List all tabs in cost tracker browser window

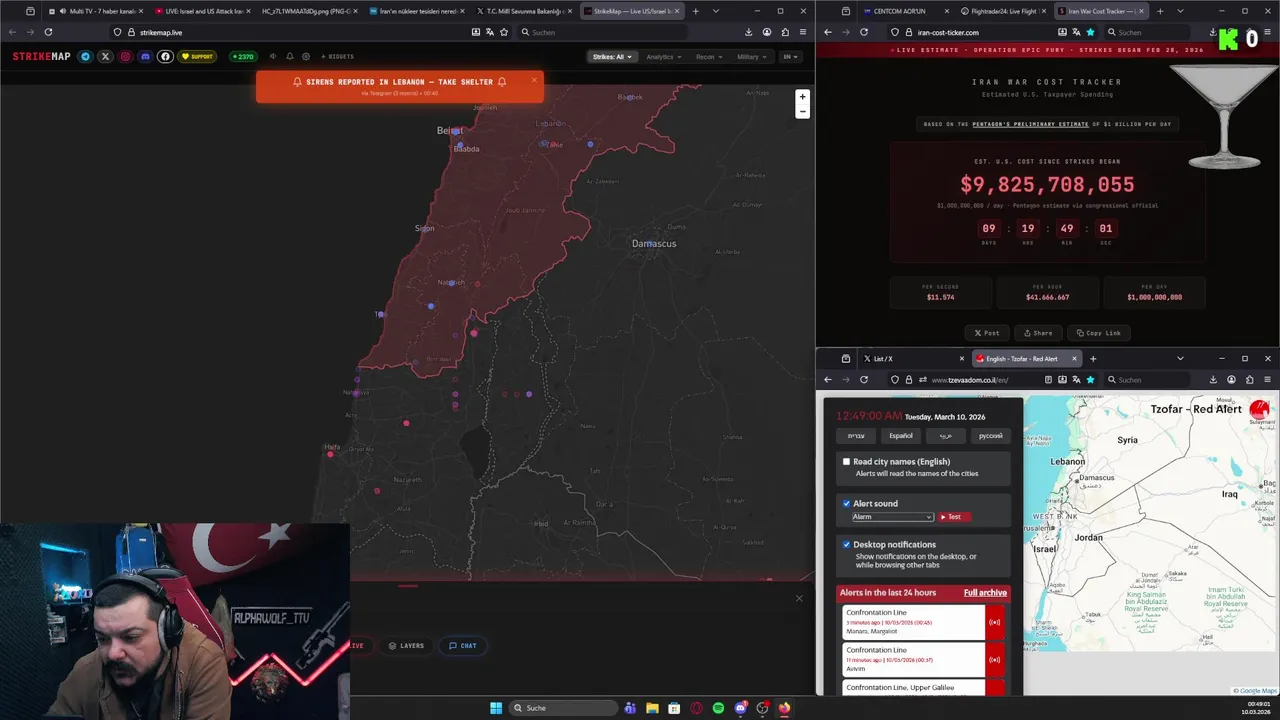click(1180, 11)
